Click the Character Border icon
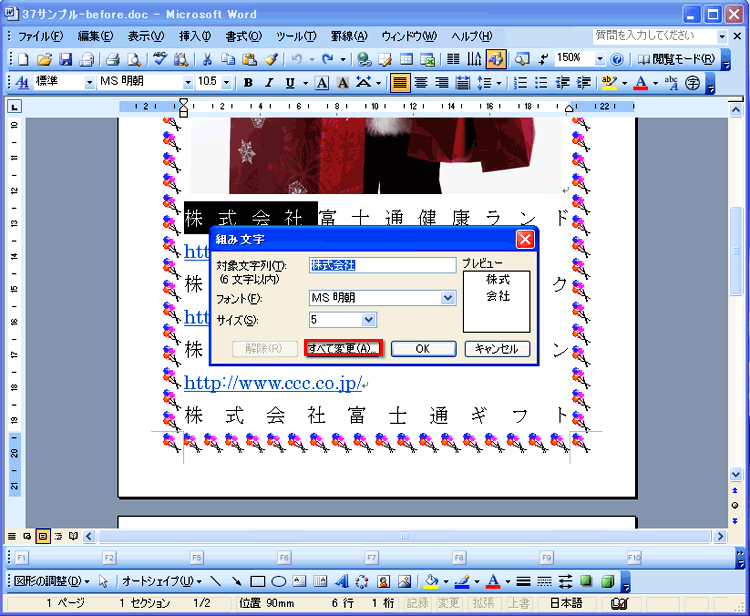 tap(322, 83)
